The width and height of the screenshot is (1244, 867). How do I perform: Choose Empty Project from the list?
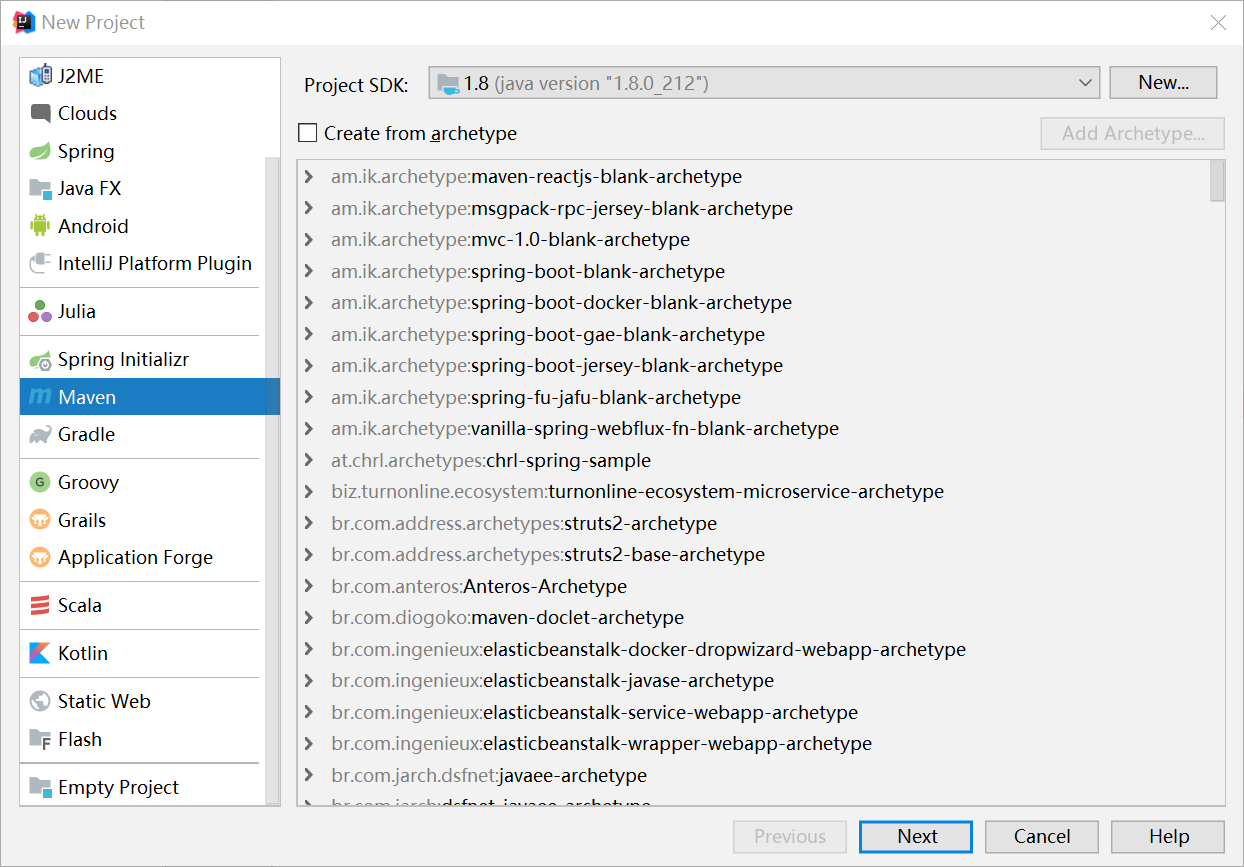(x=118, y=788)
